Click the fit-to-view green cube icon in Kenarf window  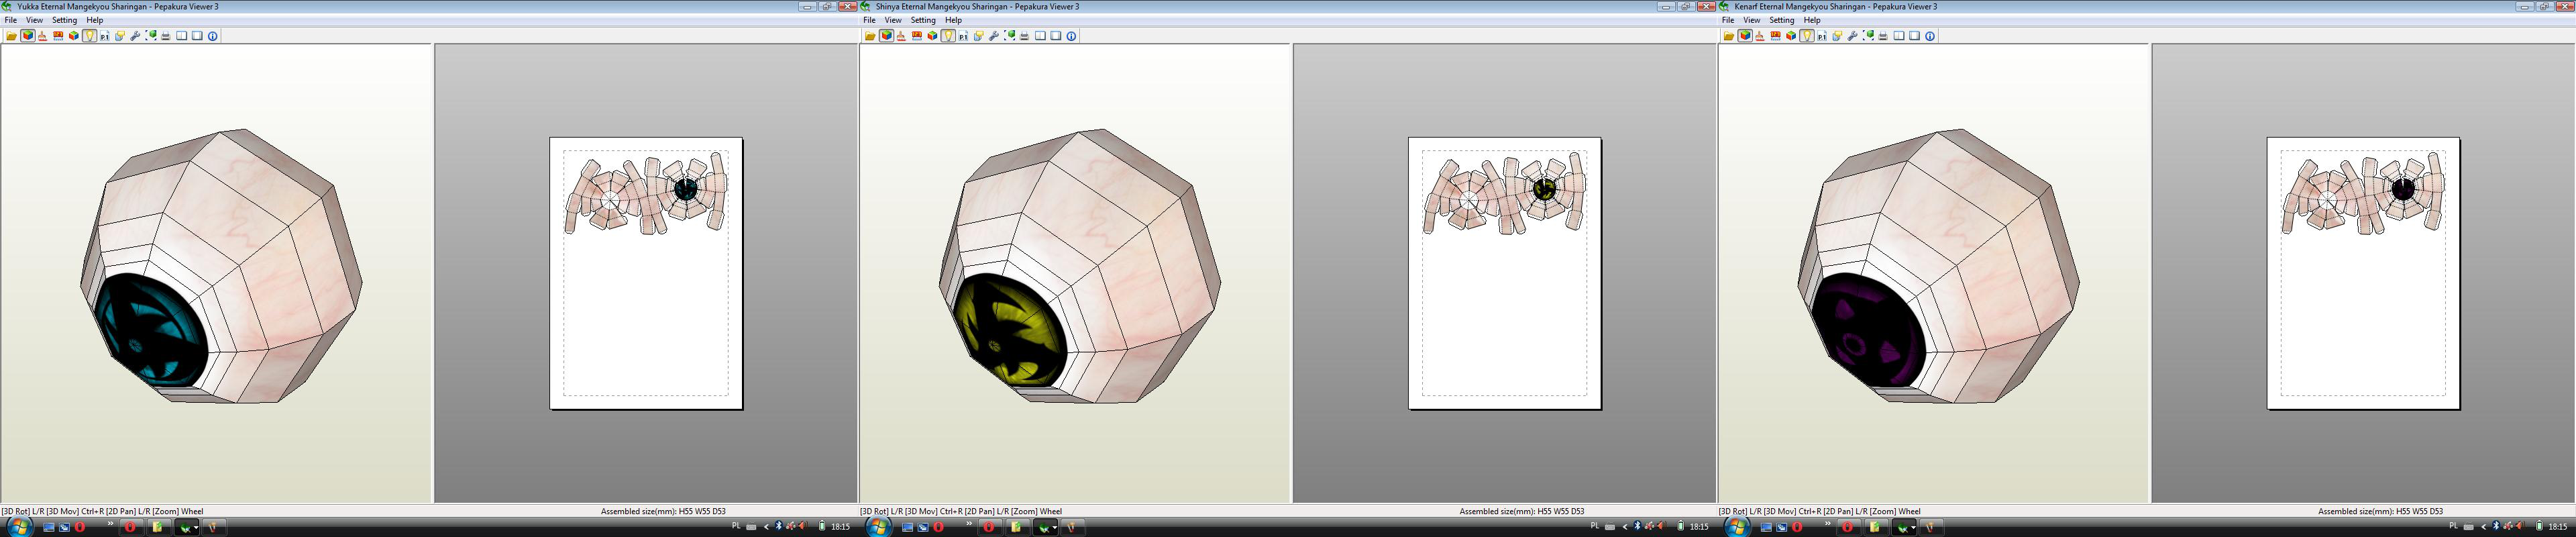1869,36
